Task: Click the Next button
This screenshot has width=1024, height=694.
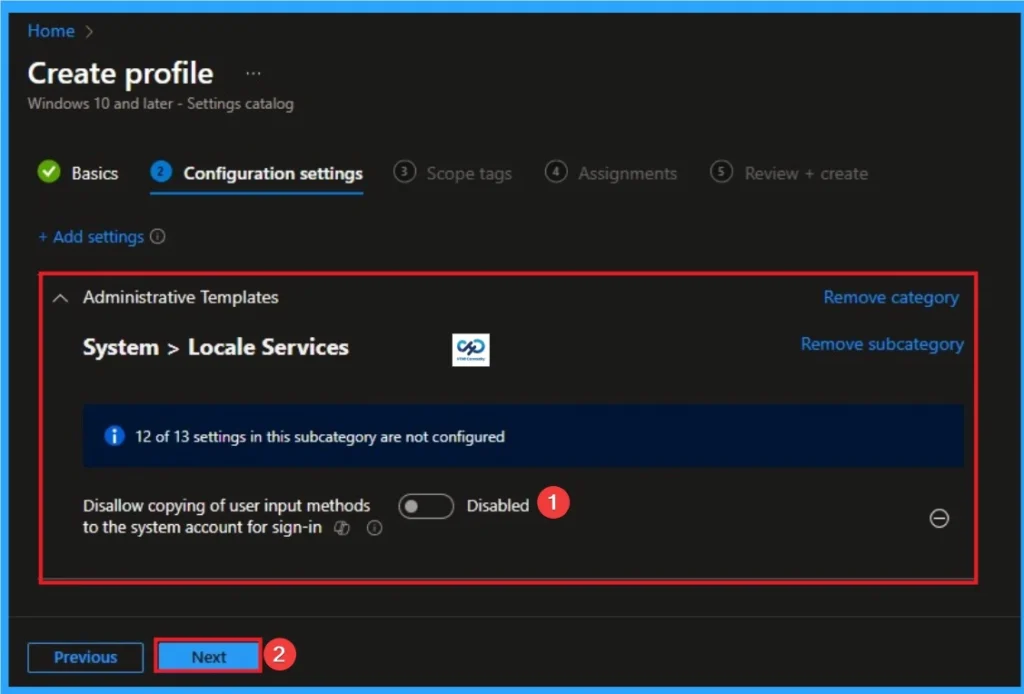Action: point(207,657)
